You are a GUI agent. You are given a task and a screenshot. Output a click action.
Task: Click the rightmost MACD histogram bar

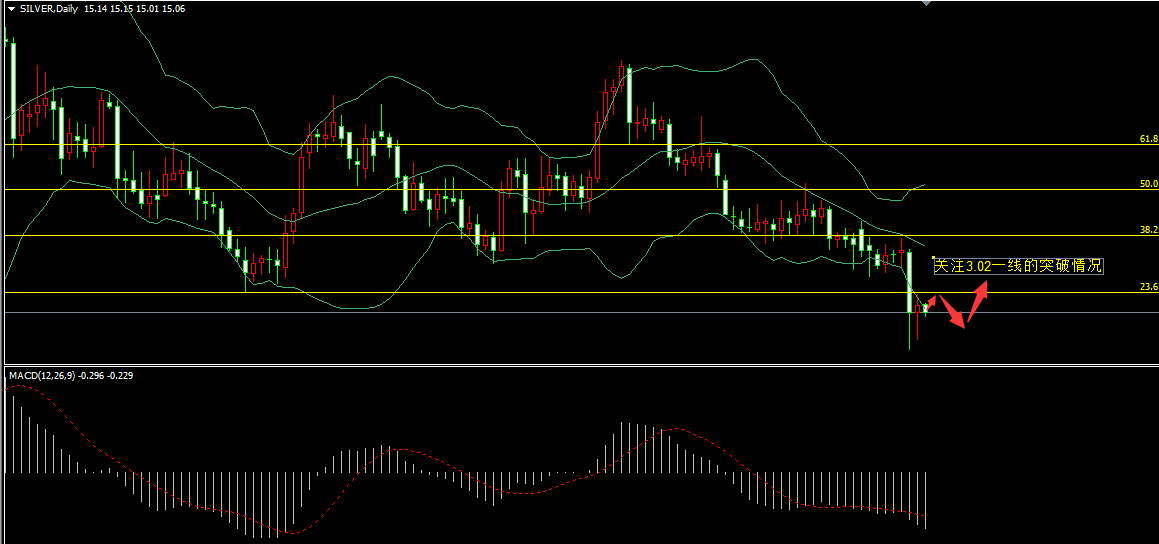pos(927,500)
